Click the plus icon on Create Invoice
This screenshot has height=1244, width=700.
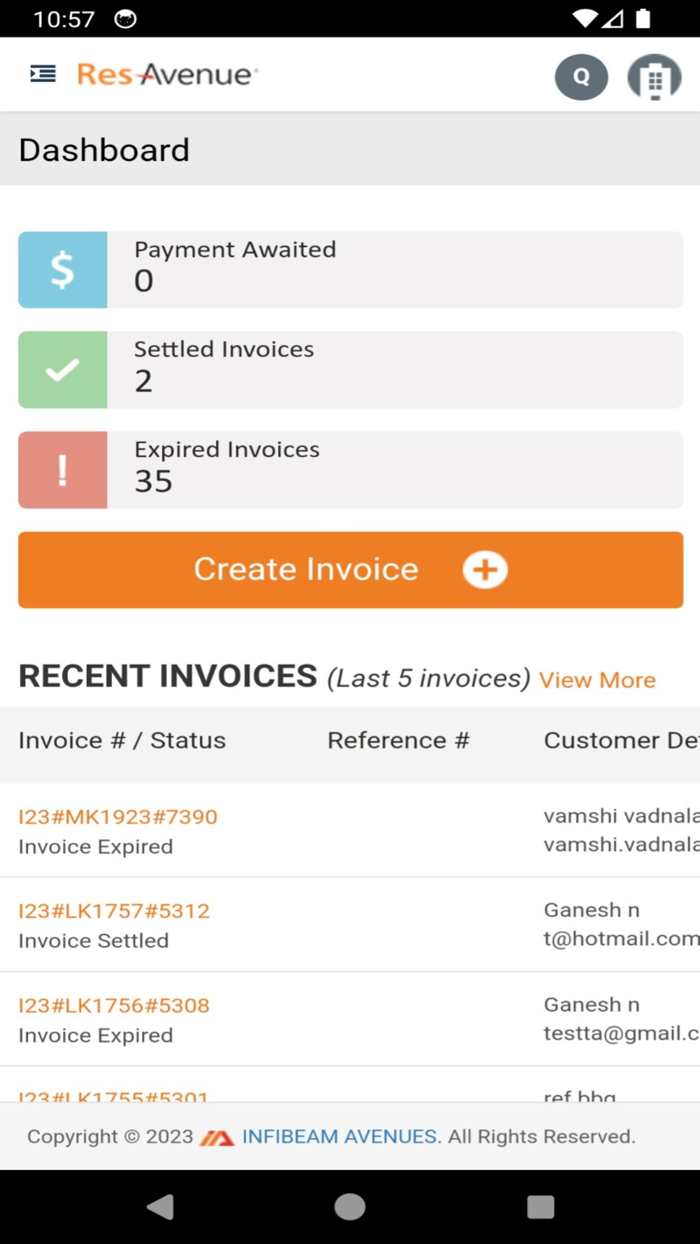point(484,569)
